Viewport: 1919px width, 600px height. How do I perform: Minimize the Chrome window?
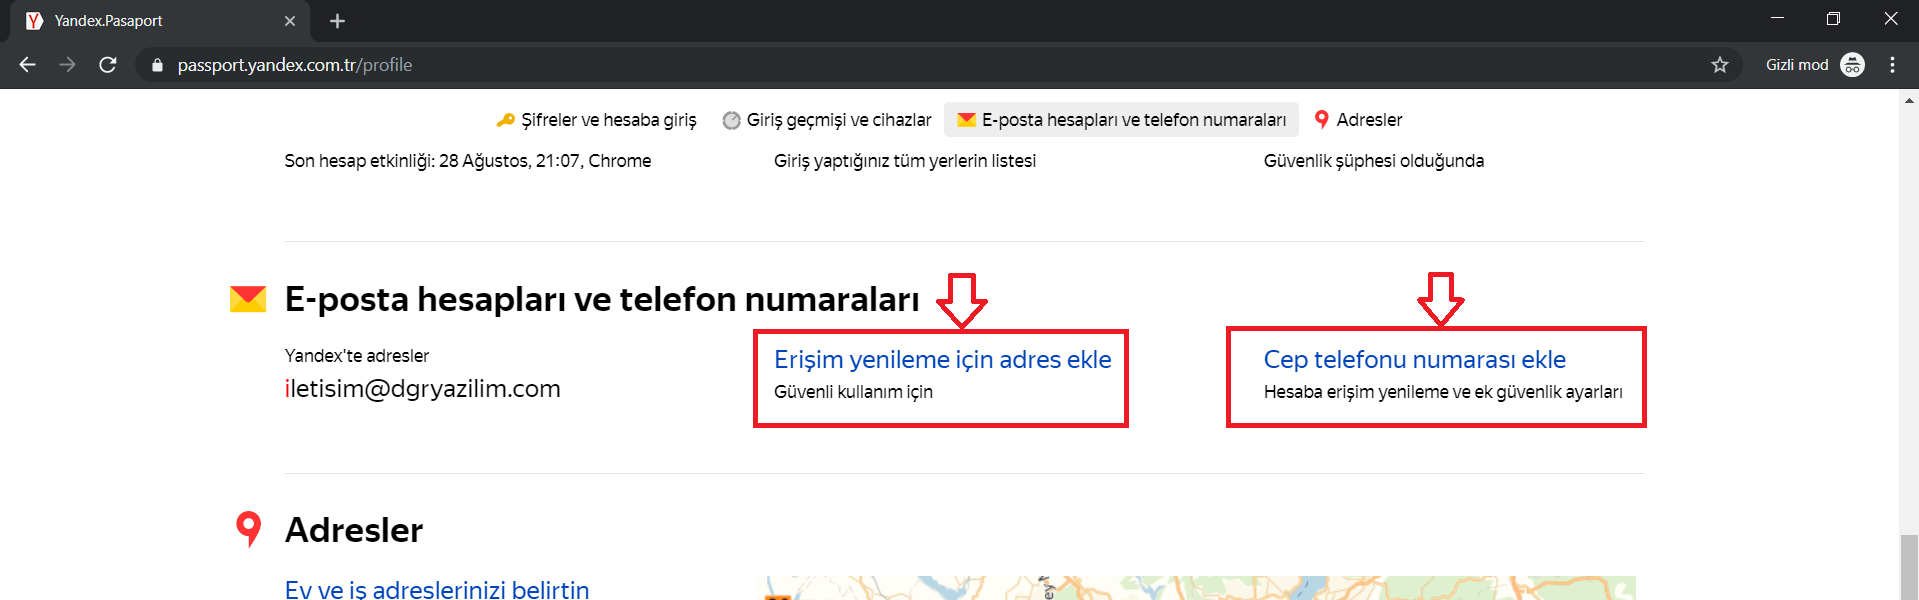[x=1777, y=18]
